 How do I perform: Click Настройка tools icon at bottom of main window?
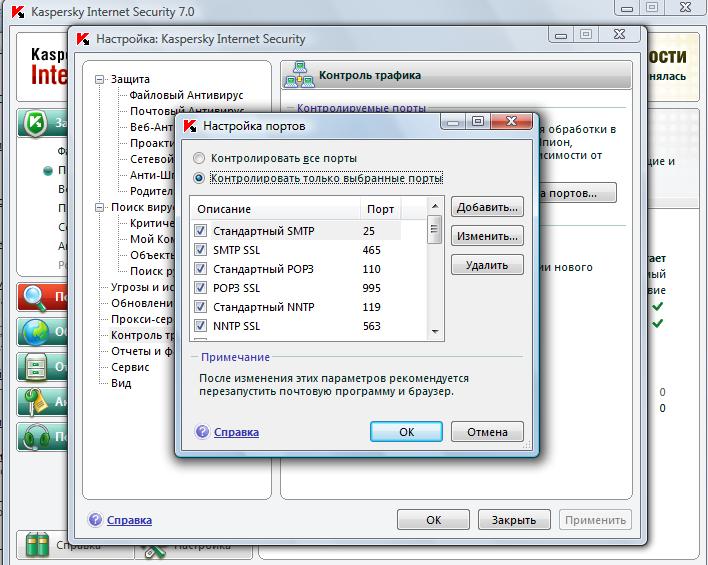click(x=154, y=550)
